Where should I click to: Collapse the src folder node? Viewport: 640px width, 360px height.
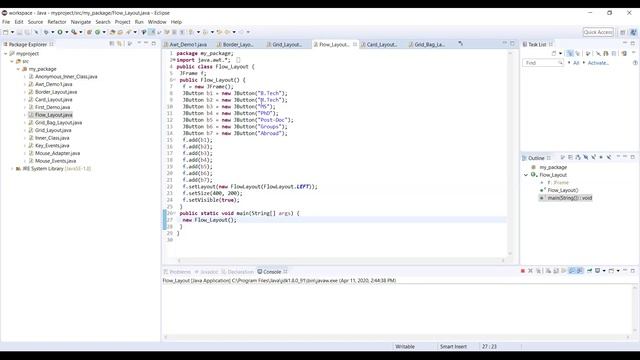tap(12, 61)
